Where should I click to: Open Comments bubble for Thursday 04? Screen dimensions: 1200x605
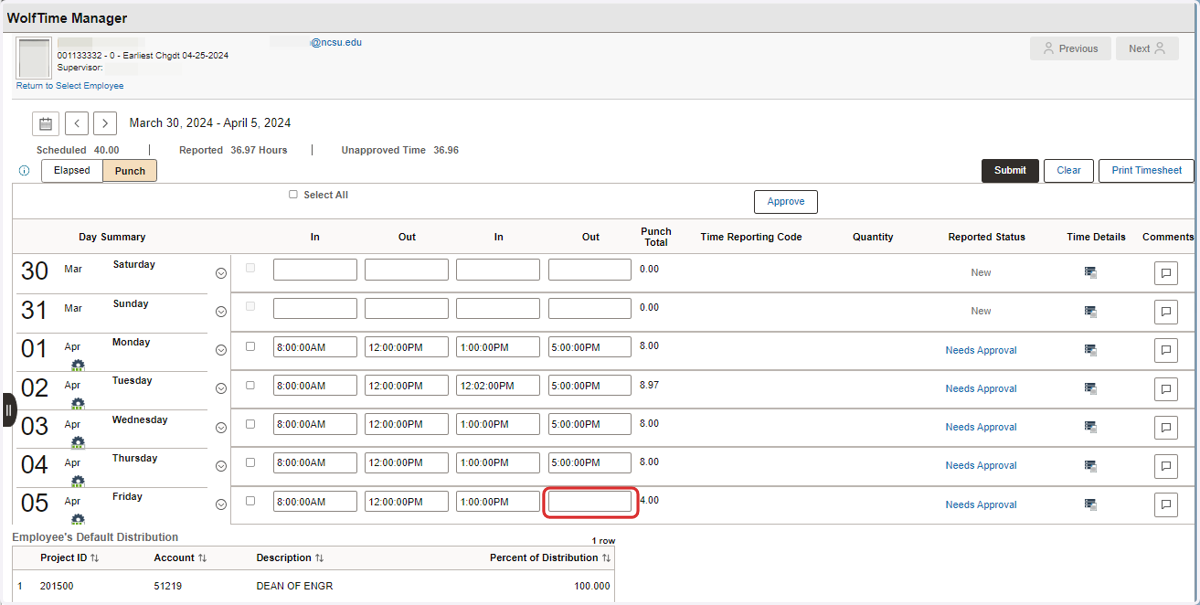1165,466
